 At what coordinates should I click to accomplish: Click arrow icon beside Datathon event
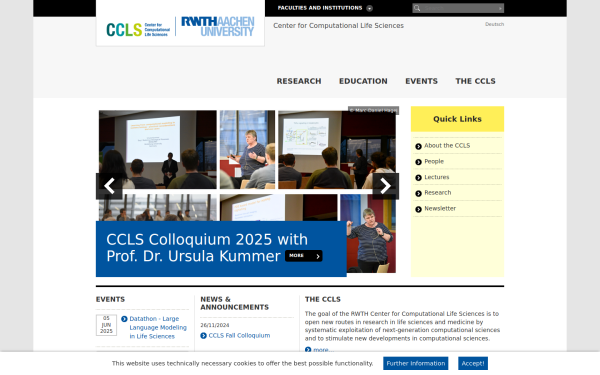[124, 319]
